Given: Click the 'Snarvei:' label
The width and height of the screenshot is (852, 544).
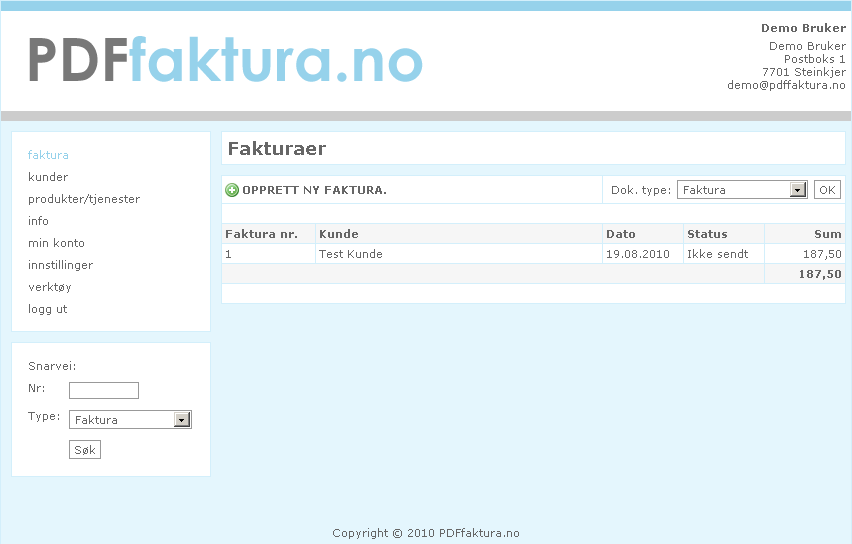Looking at the screenshot, I should click(52, 366).
